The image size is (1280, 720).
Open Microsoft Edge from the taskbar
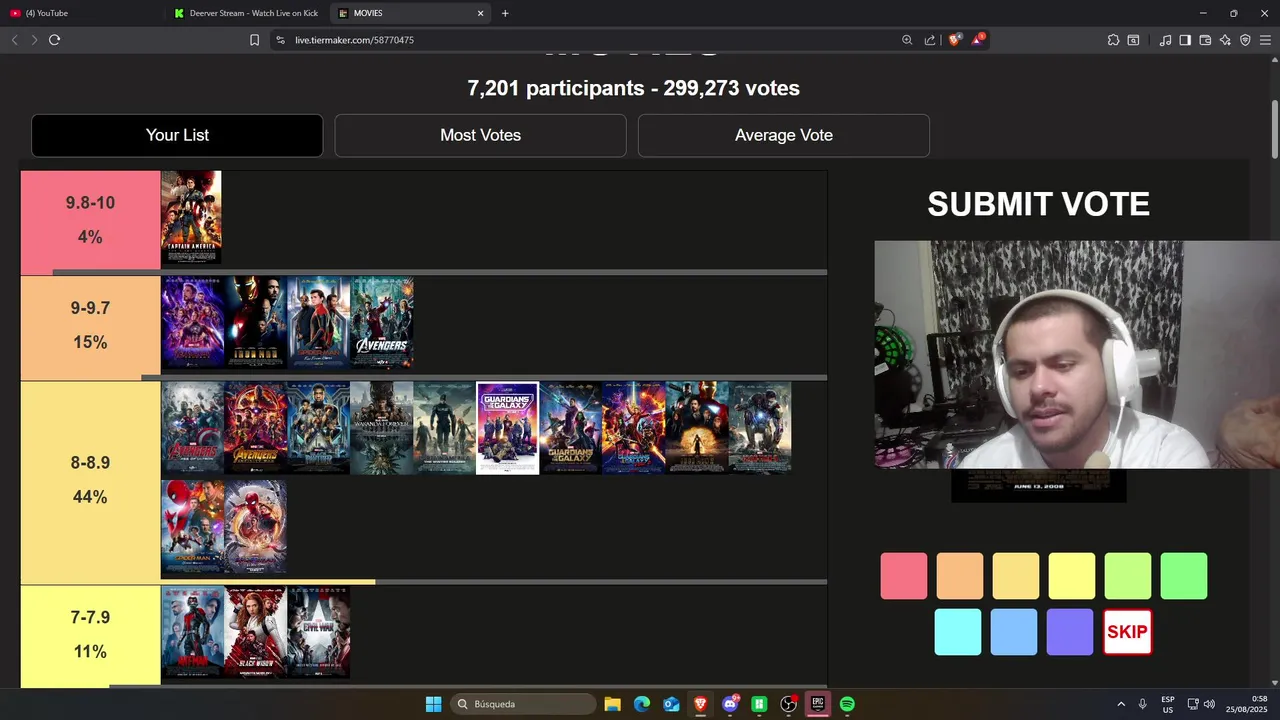pyautogui.click(x=642, y=704)
